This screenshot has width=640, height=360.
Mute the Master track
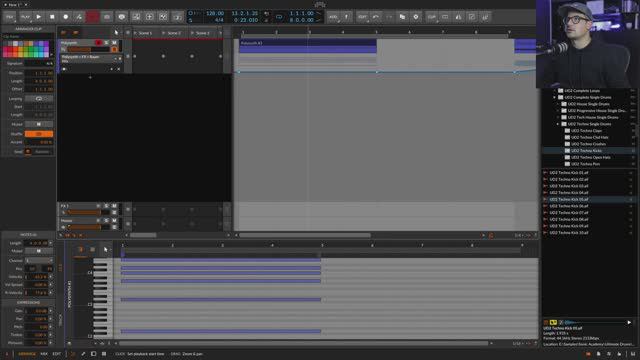pyautogui.click(x=114, y=221)
